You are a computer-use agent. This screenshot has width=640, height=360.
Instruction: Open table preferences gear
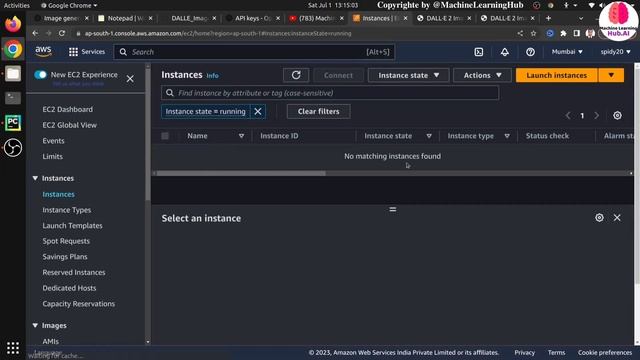[x=617, y=116]
